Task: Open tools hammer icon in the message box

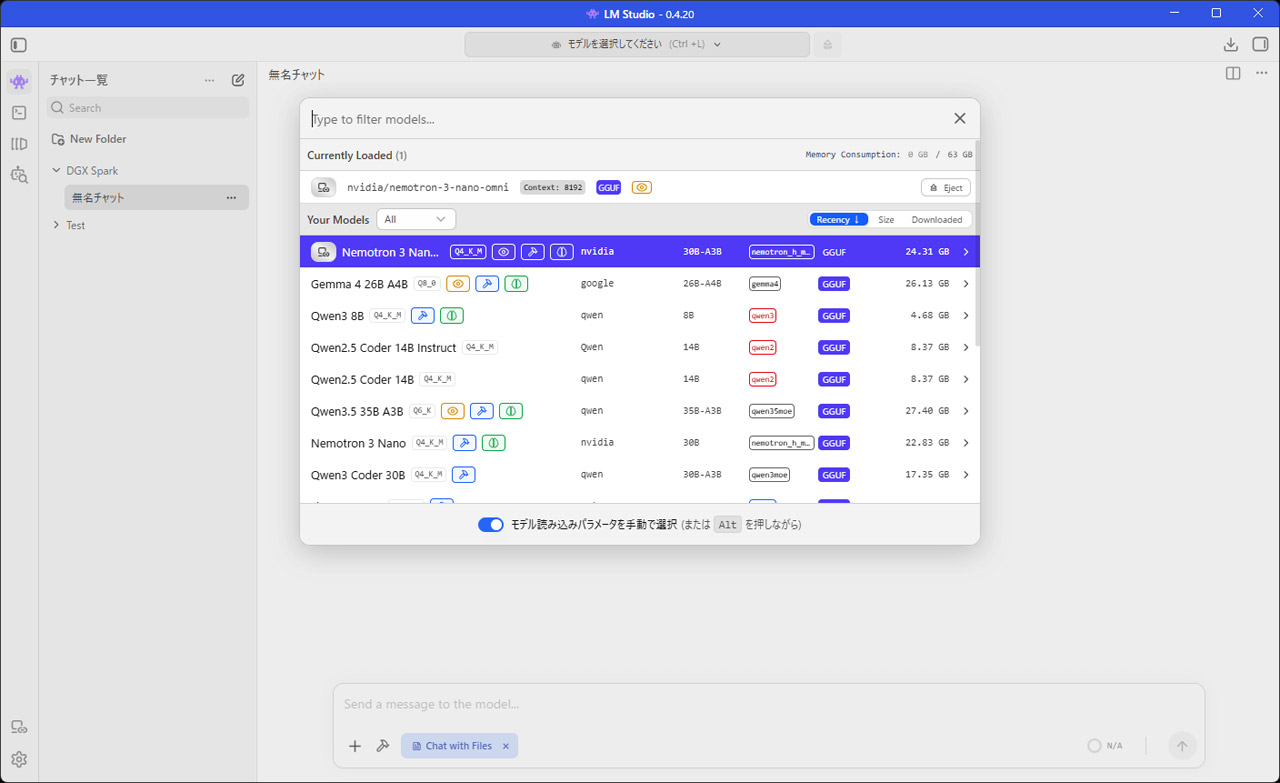Action: [382, 746]
